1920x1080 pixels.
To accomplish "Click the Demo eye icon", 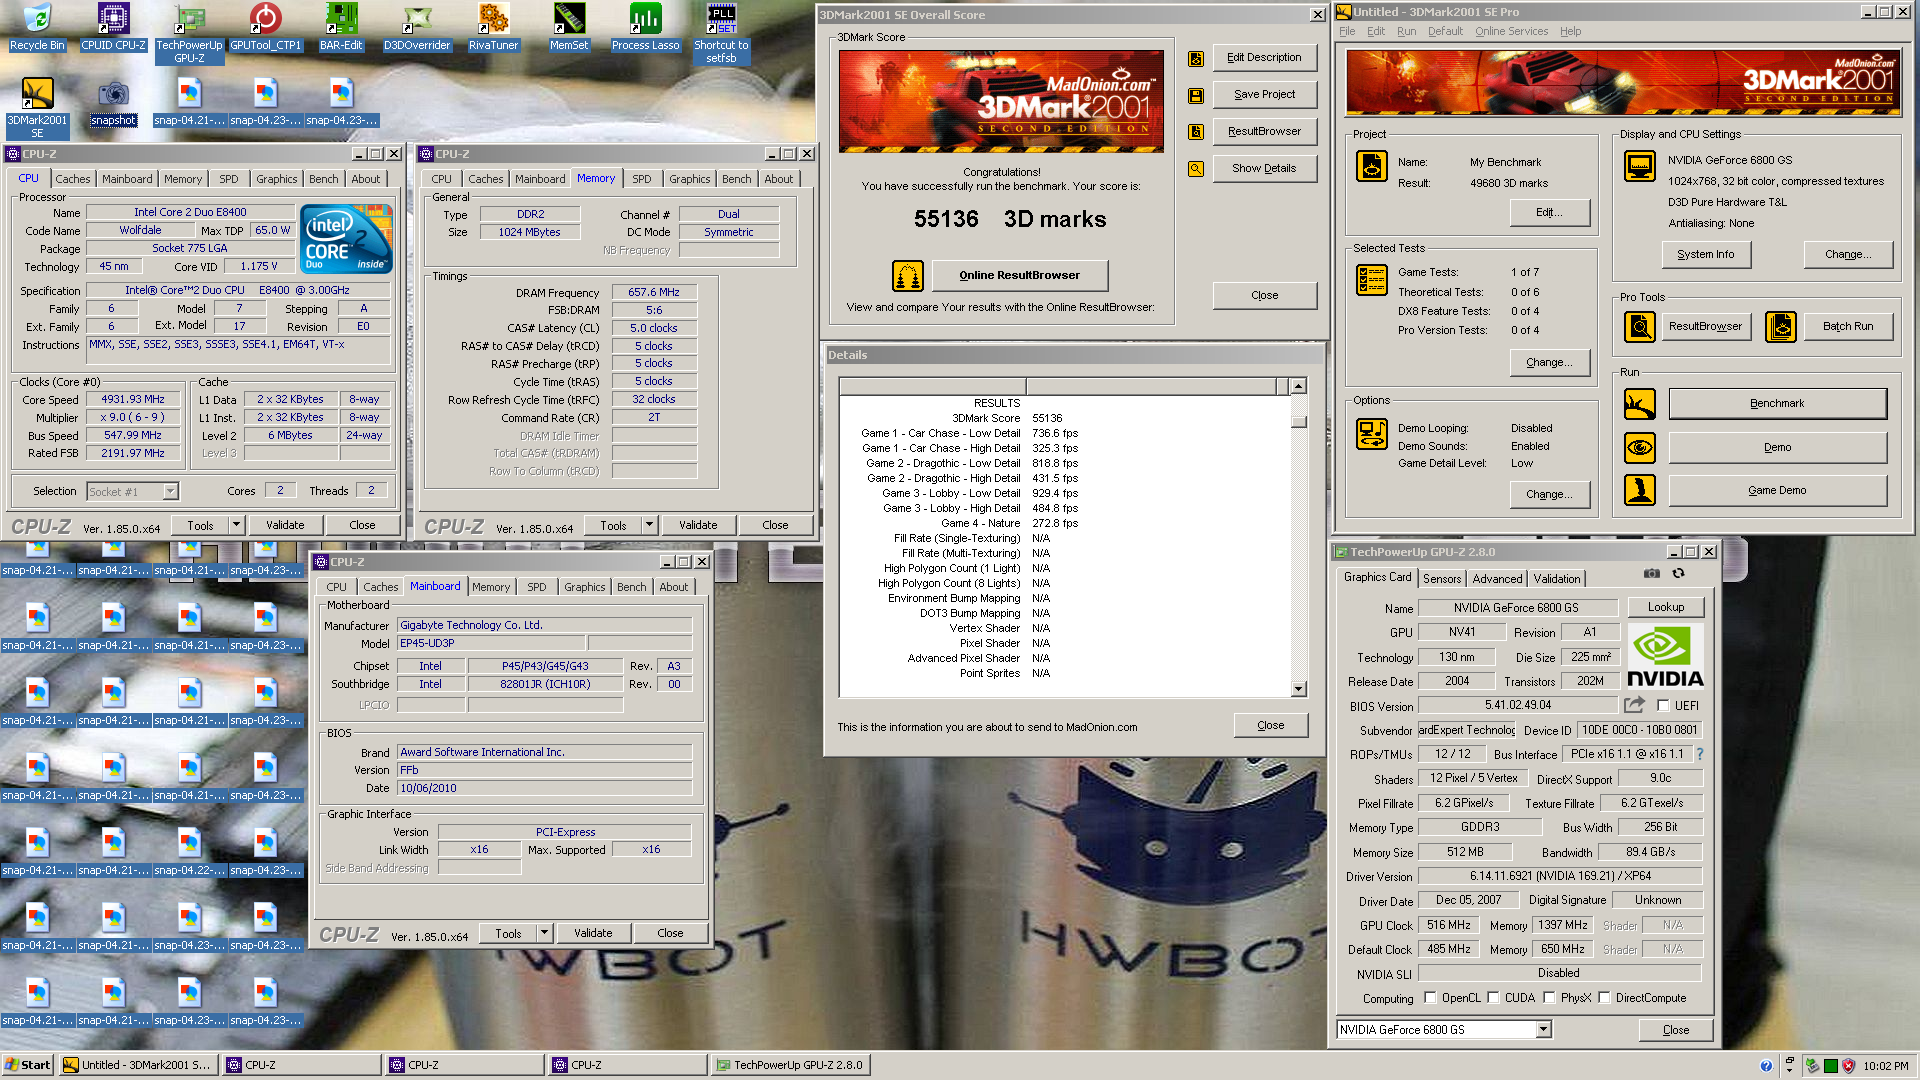I will tap(1639, 447).
